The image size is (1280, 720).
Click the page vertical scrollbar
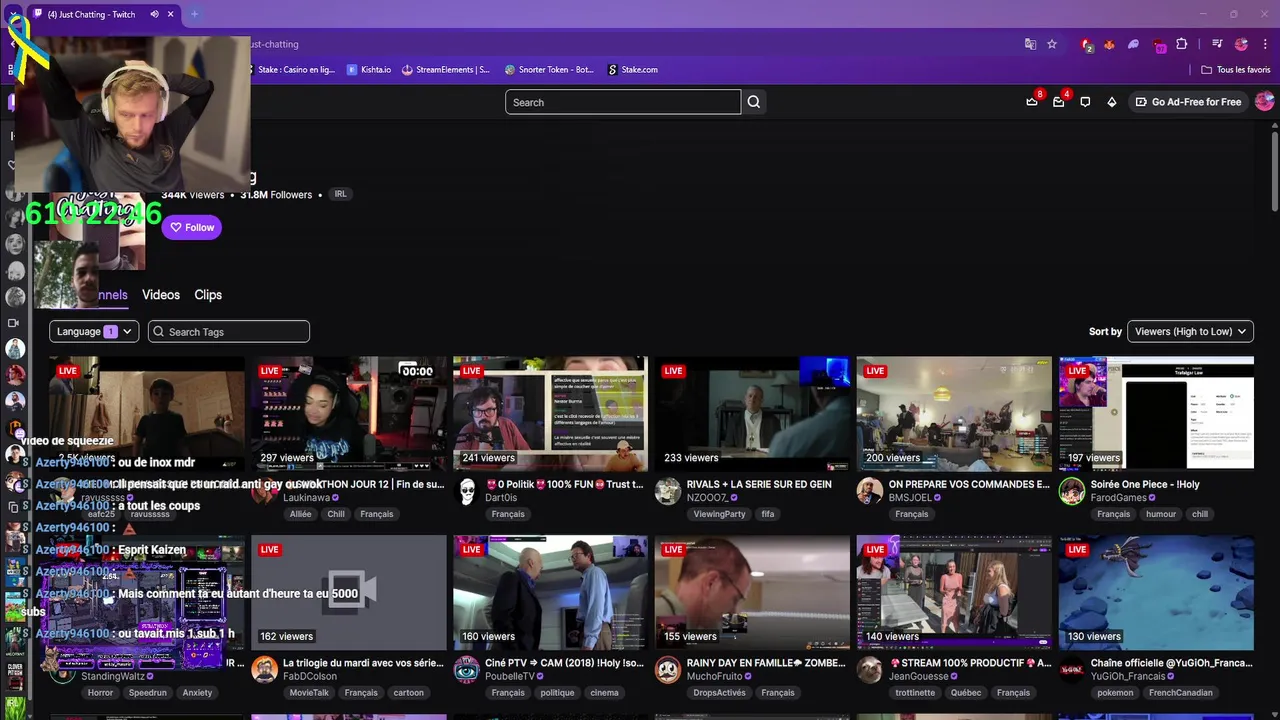(1274, 170)
